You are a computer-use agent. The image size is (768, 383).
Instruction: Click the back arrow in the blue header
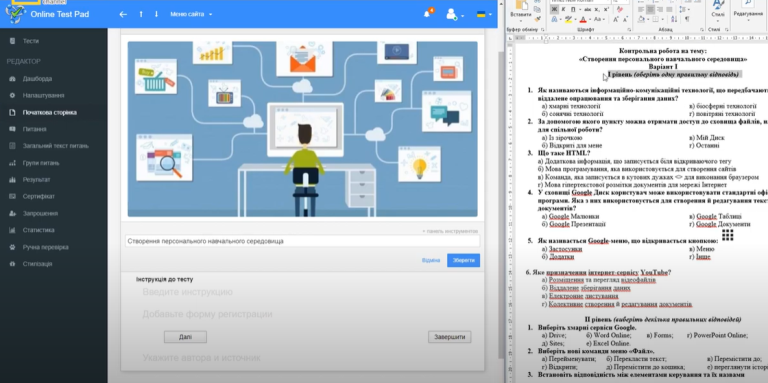pyautogui.click(x=123, y=14)
